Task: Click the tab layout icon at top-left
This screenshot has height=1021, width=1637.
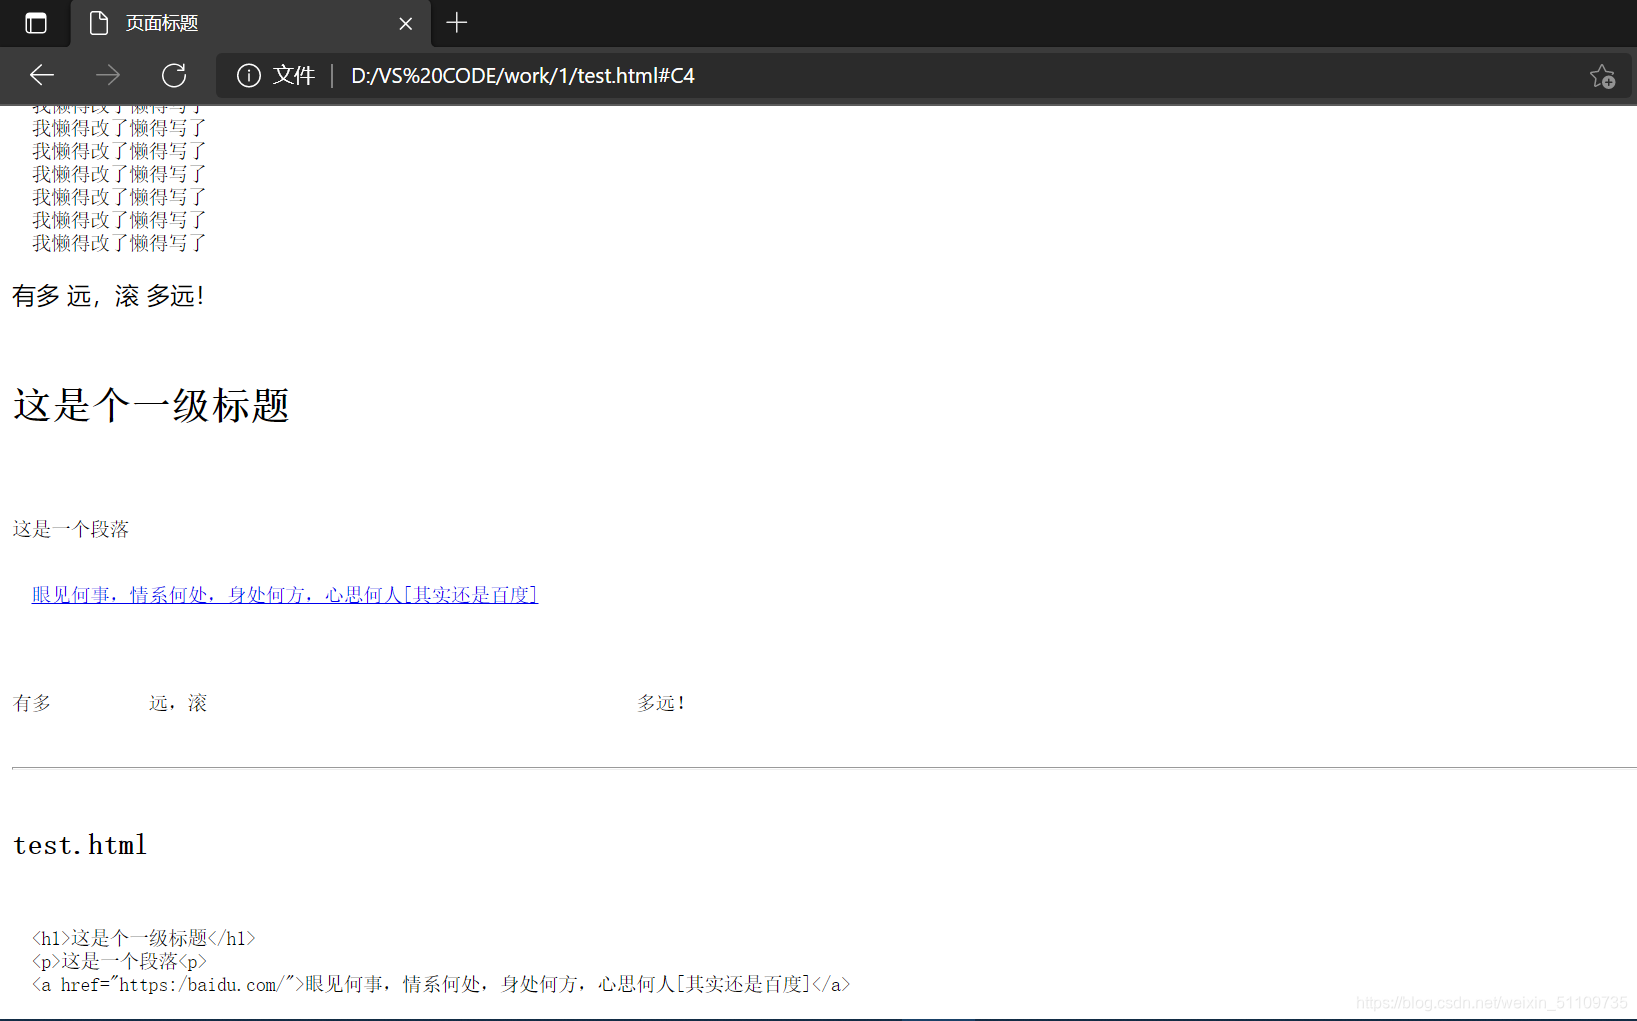Action: point(36,23)
